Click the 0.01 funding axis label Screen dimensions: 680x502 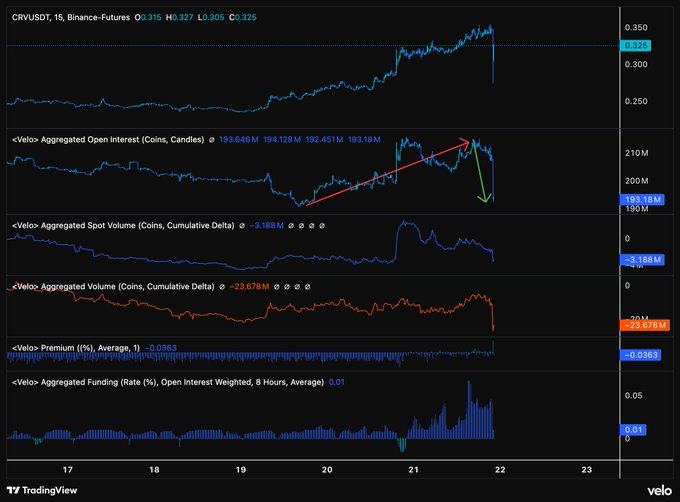click(633, 430)
